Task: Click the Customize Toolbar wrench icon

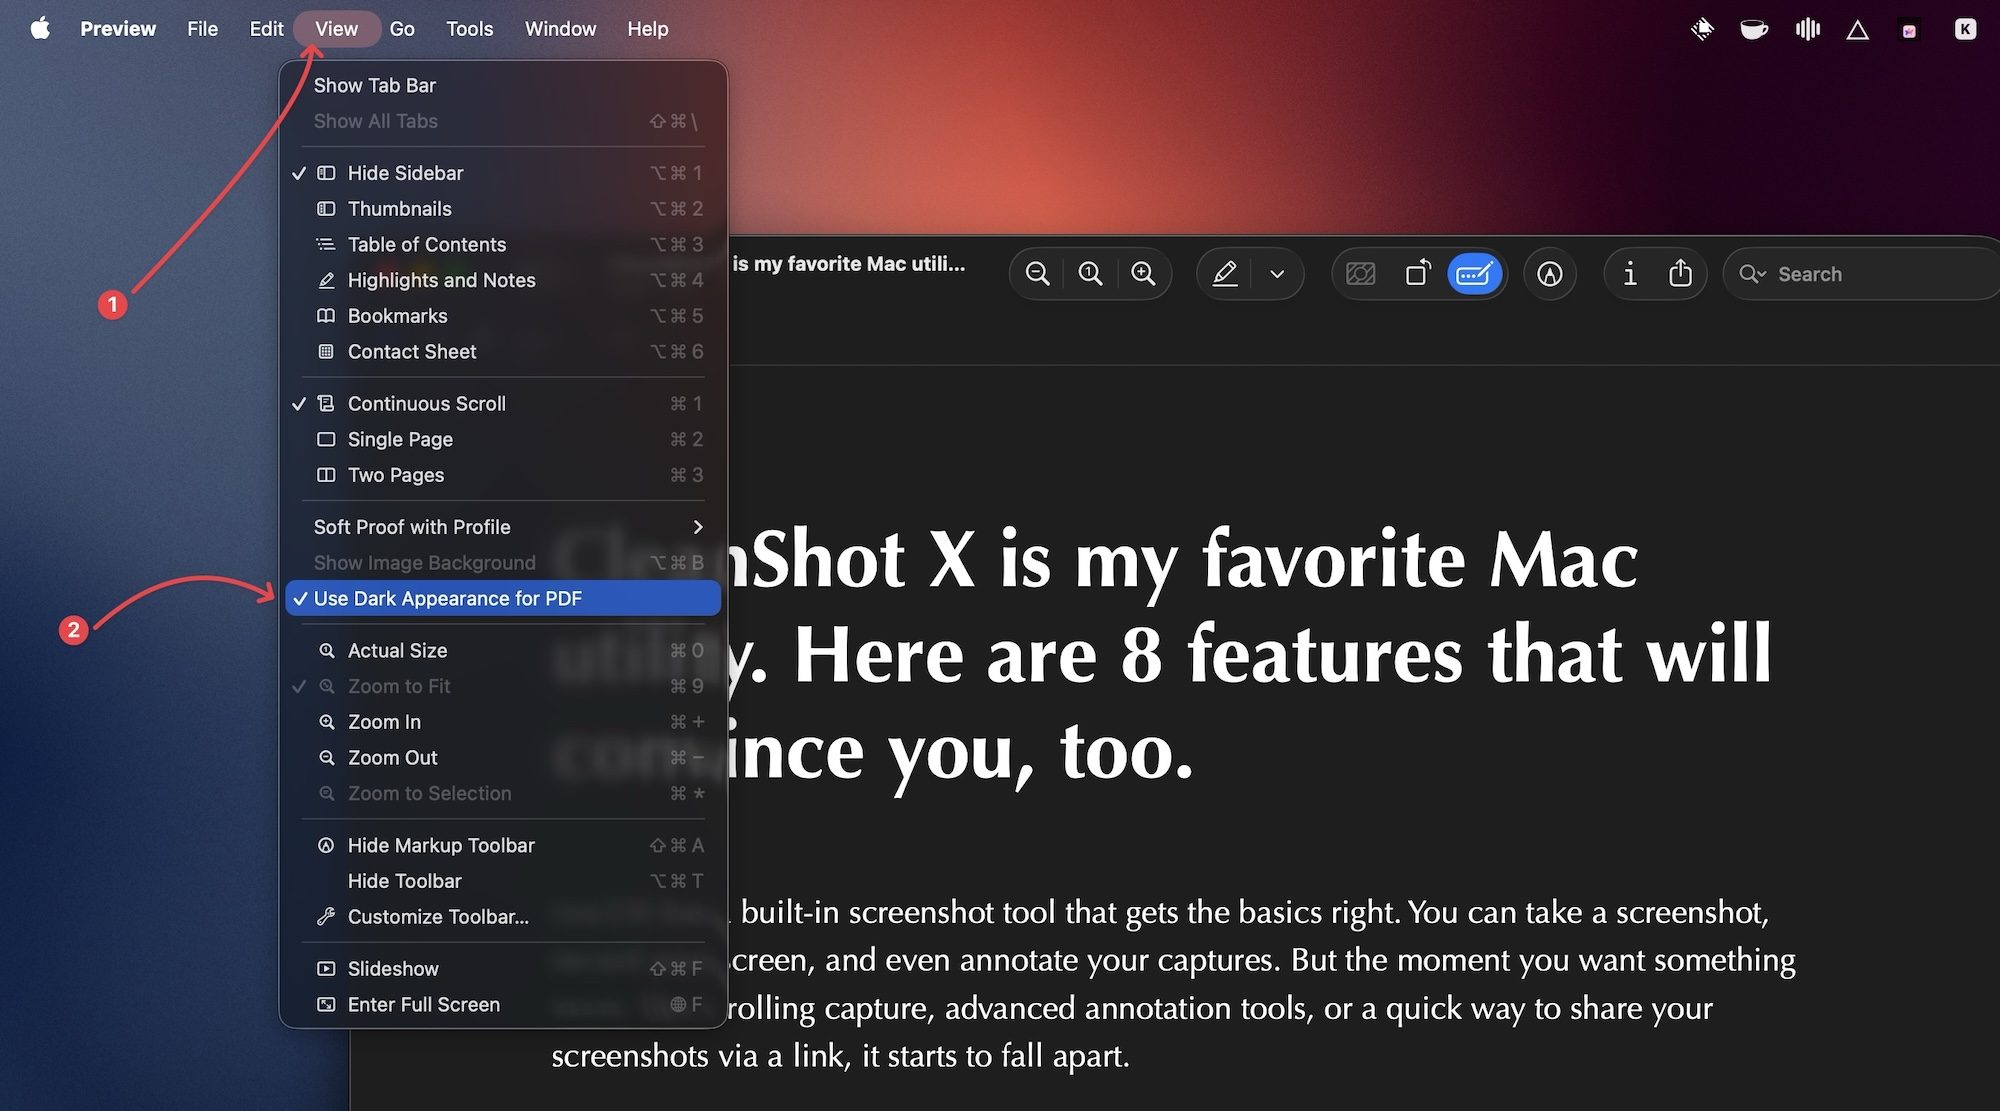Action: [326, 917]
